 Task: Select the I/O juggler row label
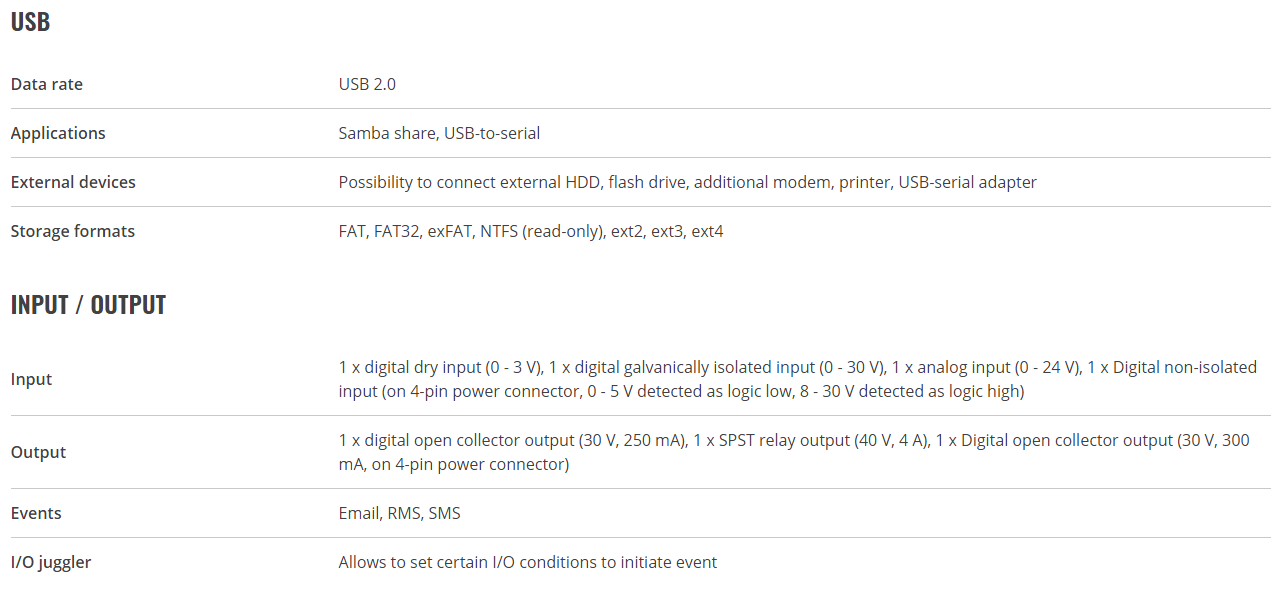pyautogui.click(x=51, y=562)
